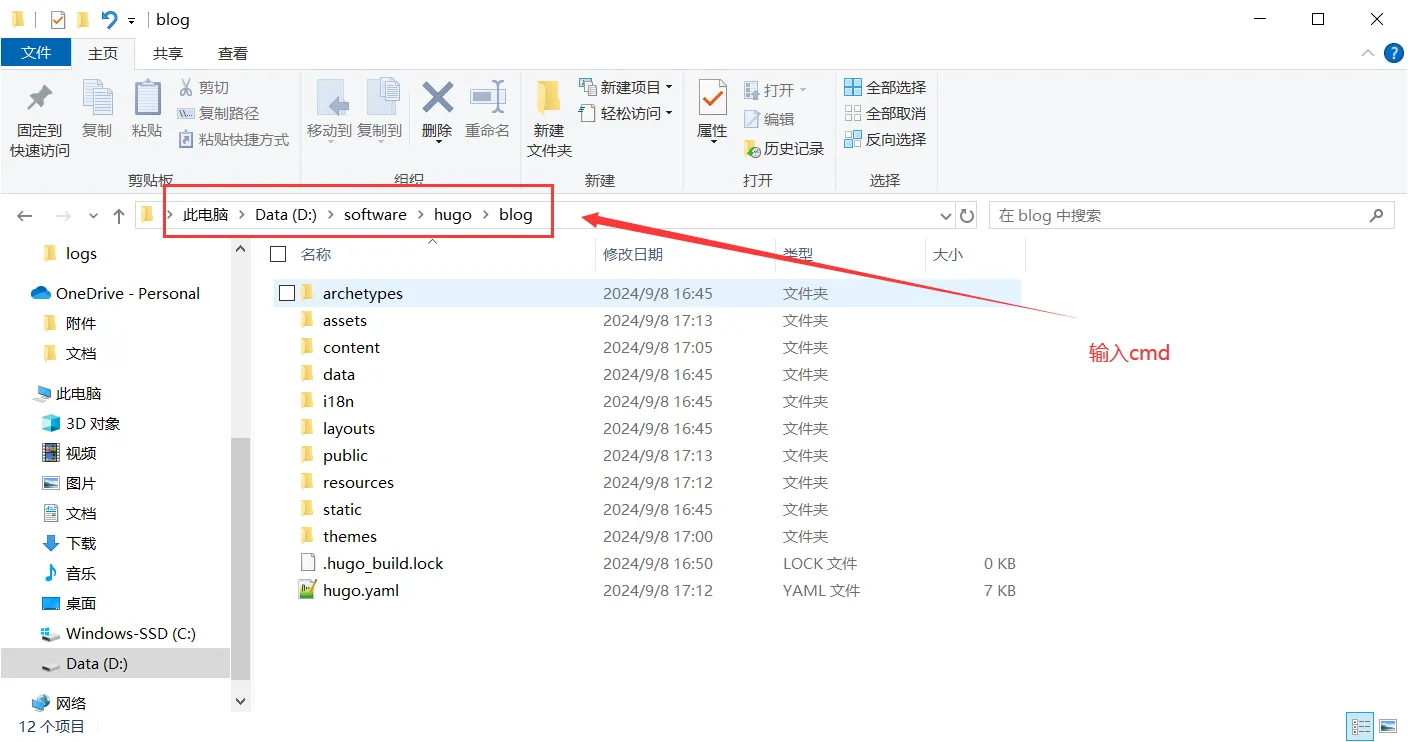Open the blue help question mark icon
Screen dimensions: 1408x742
[1393, 53]
